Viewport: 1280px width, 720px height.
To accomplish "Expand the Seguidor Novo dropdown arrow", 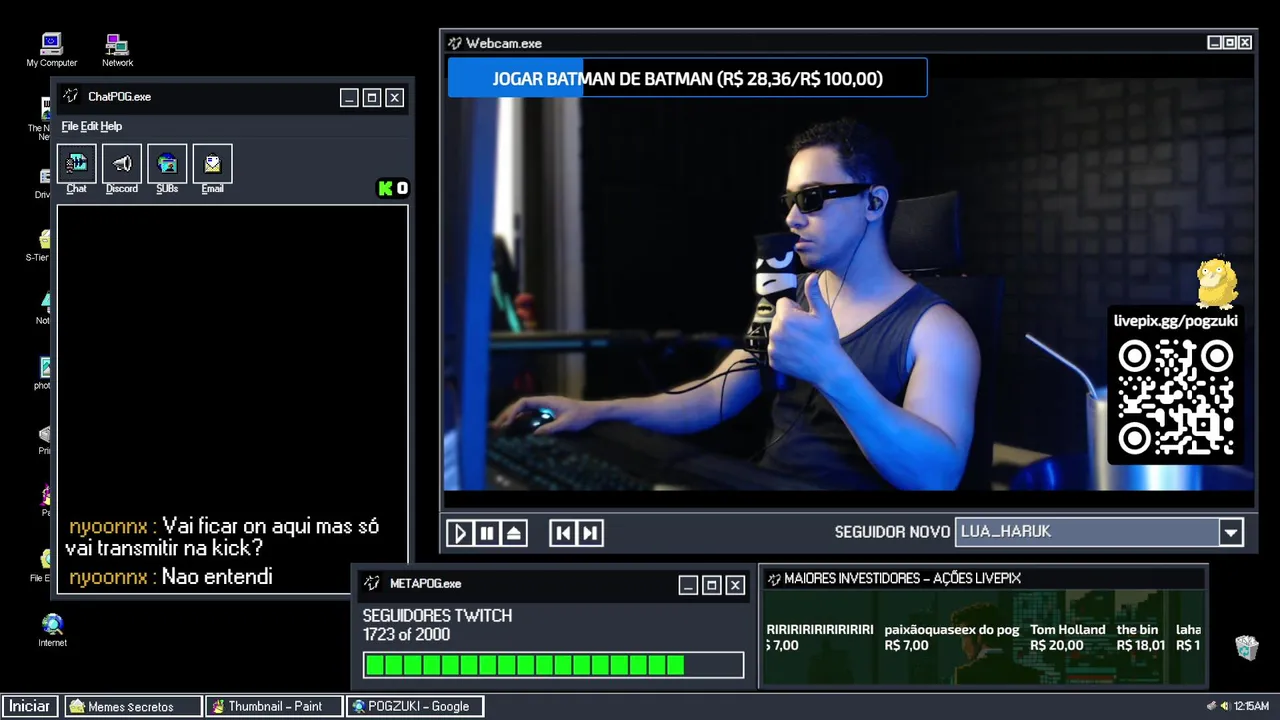I will point(1231,532).
